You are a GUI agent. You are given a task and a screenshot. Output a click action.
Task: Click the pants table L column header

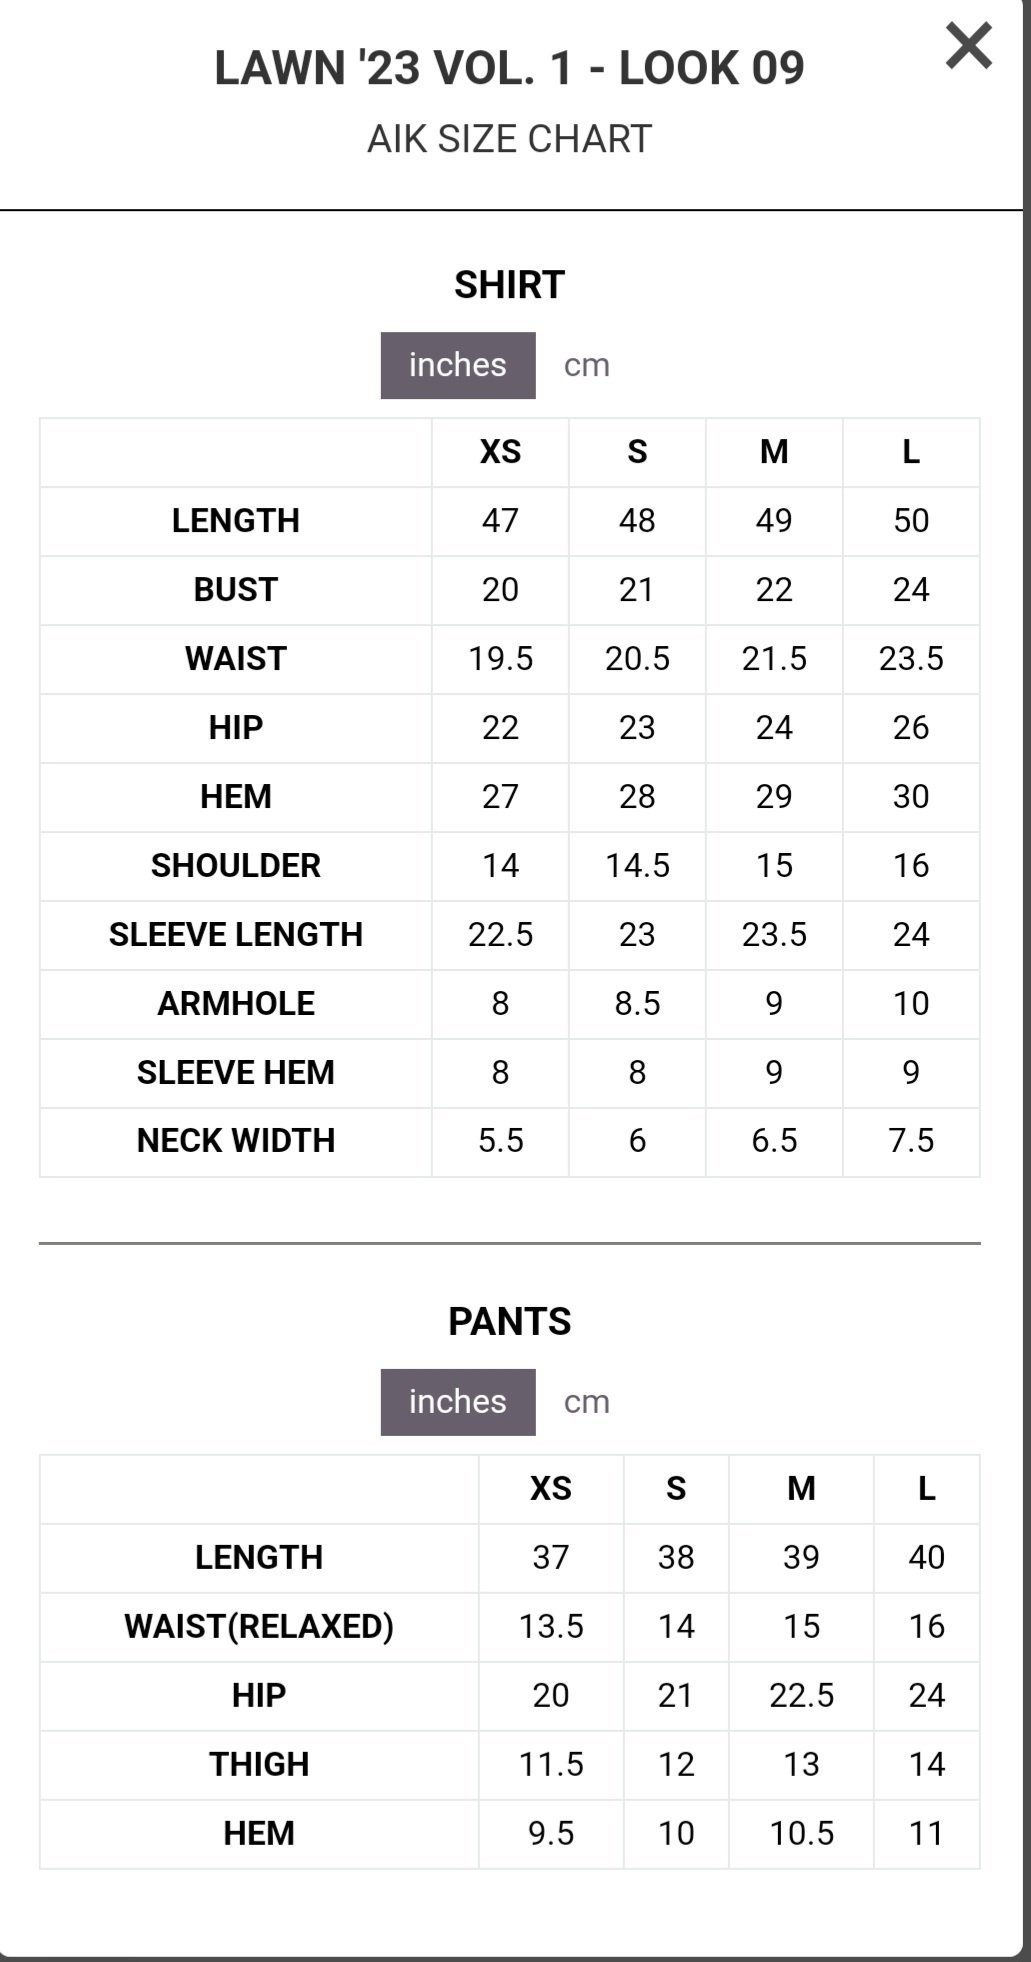click(926, 1489)
